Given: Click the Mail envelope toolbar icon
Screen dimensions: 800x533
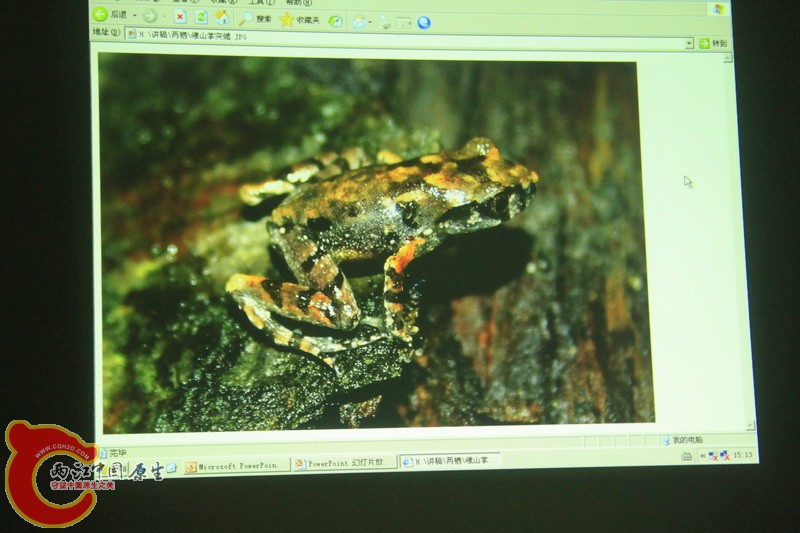Looking at the screenshot, I should coord(359,22).
